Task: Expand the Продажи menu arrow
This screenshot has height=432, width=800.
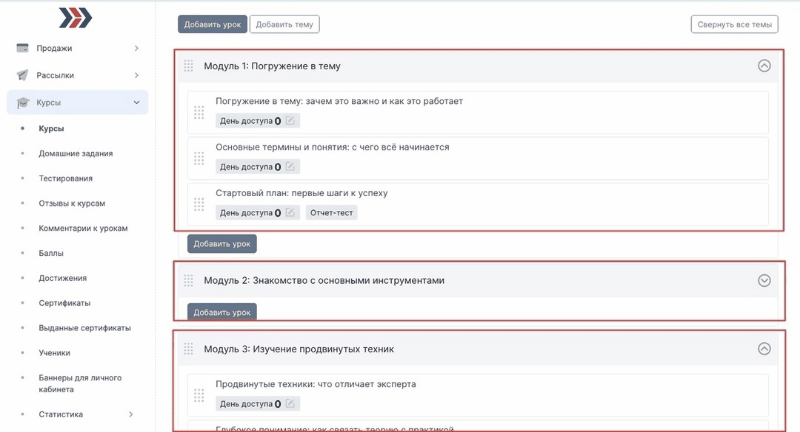Action: pyautogui.click(x=136, y=48)
